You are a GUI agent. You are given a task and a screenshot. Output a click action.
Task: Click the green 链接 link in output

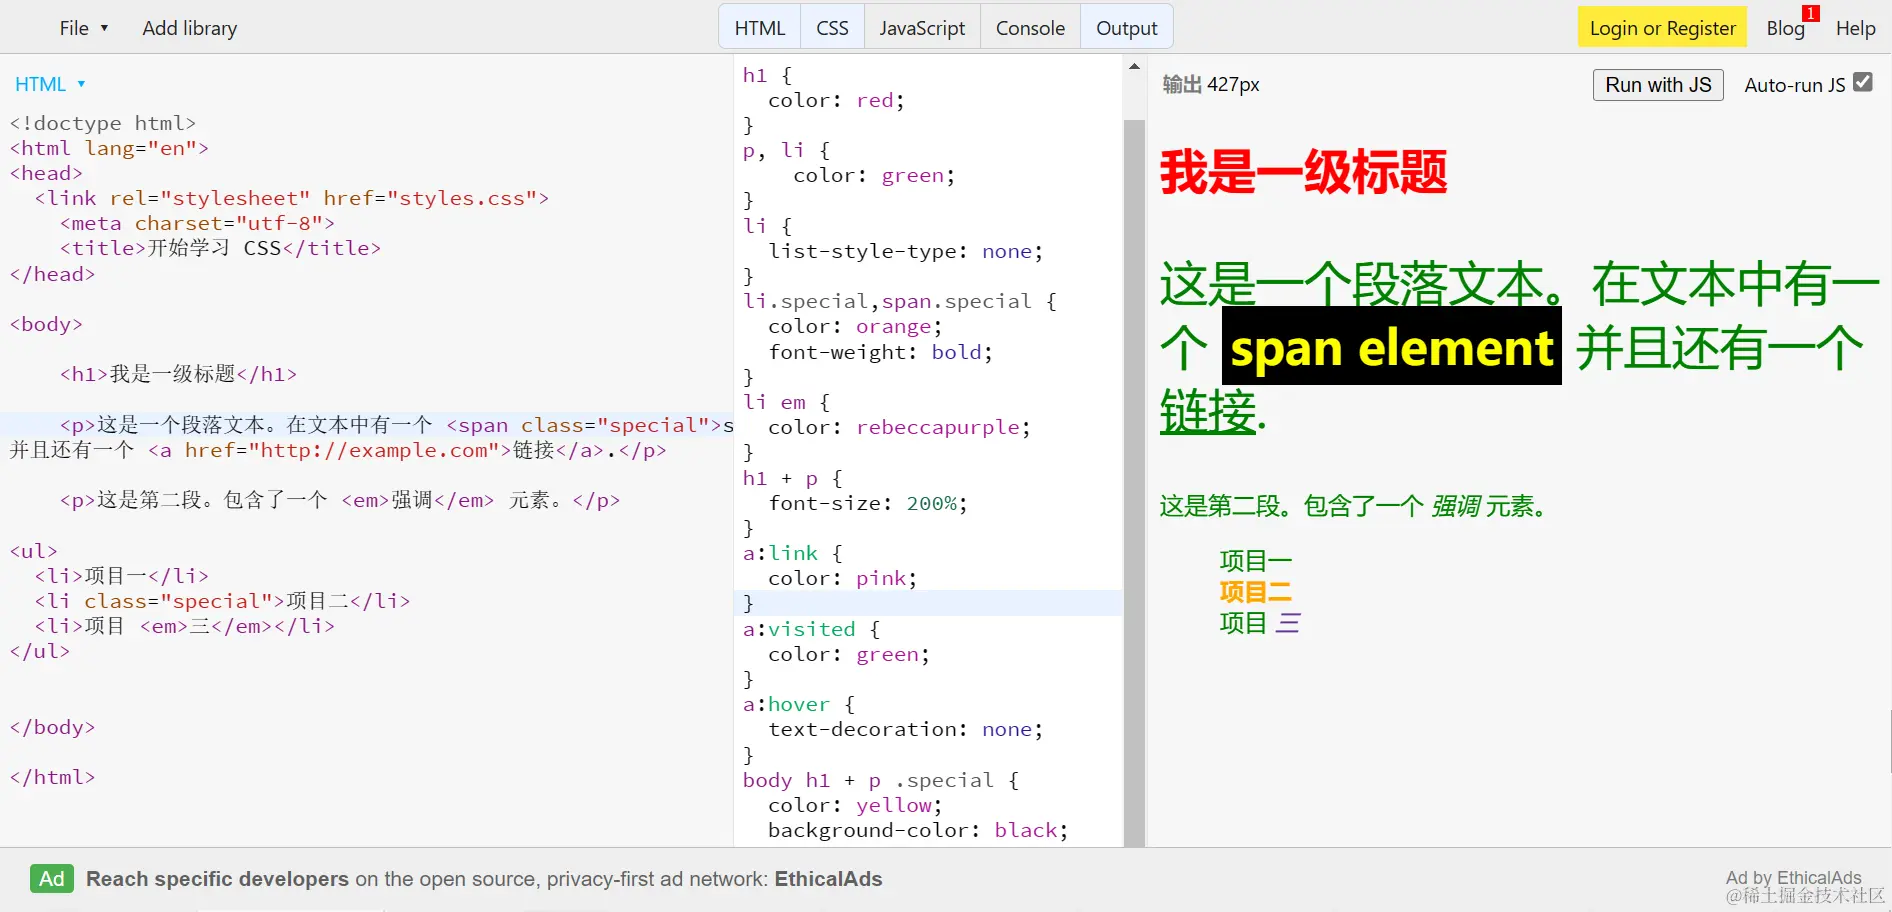pyautogui.click(x=1208, y=411)
